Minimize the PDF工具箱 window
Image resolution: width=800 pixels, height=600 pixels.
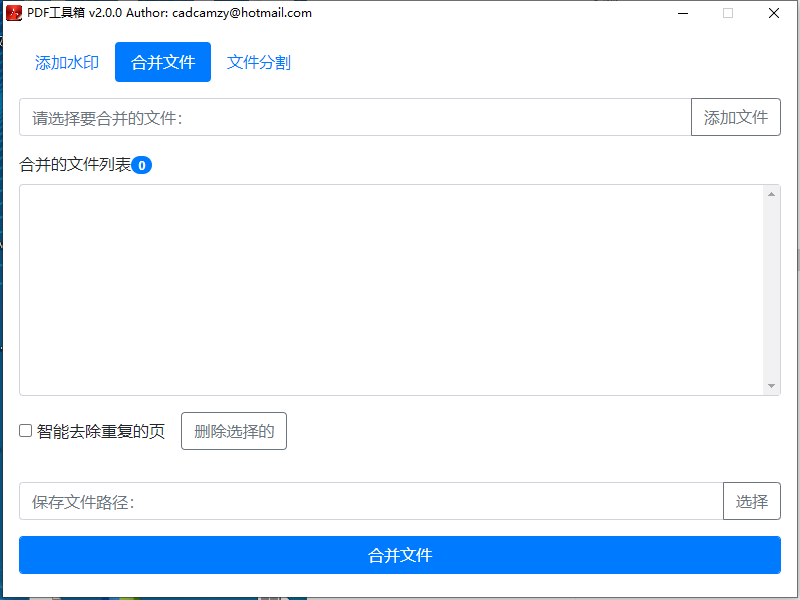[682, 13]
